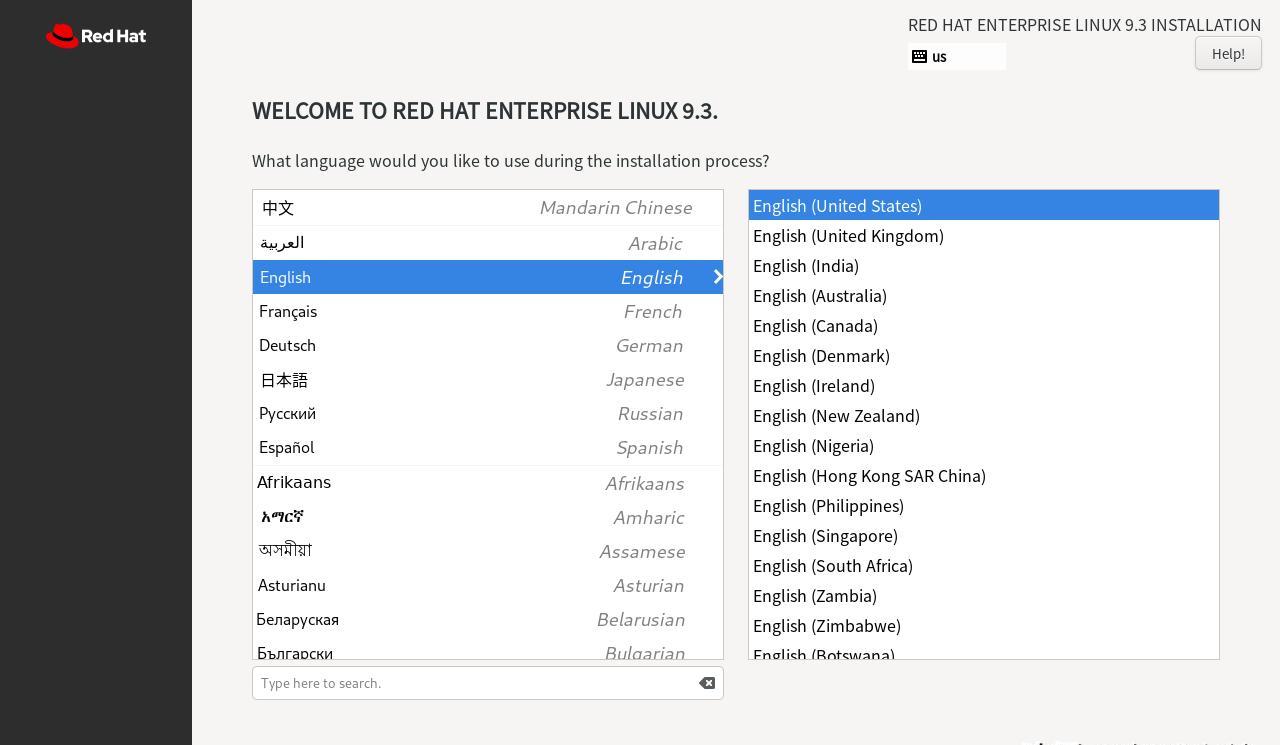Select English (Hong Kong SAR China) locale
The width and height of the screenshot is (1280, 745).
click(x=984, y=475)
